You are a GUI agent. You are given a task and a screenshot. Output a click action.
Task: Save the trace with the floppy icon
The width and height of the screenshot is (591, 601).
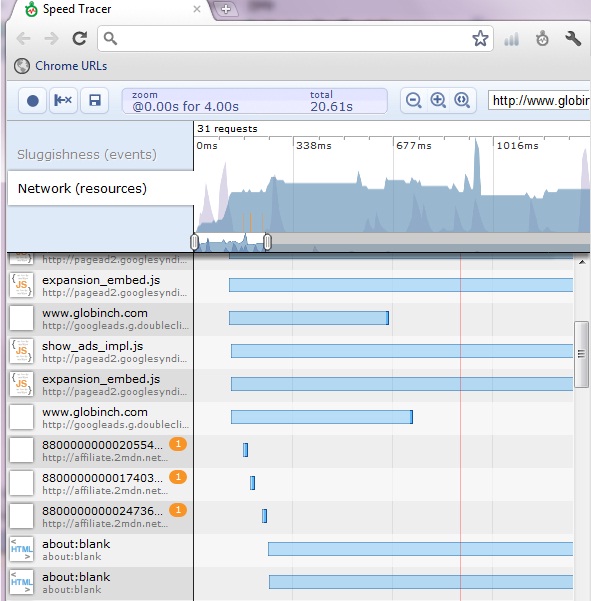[95, 101]
